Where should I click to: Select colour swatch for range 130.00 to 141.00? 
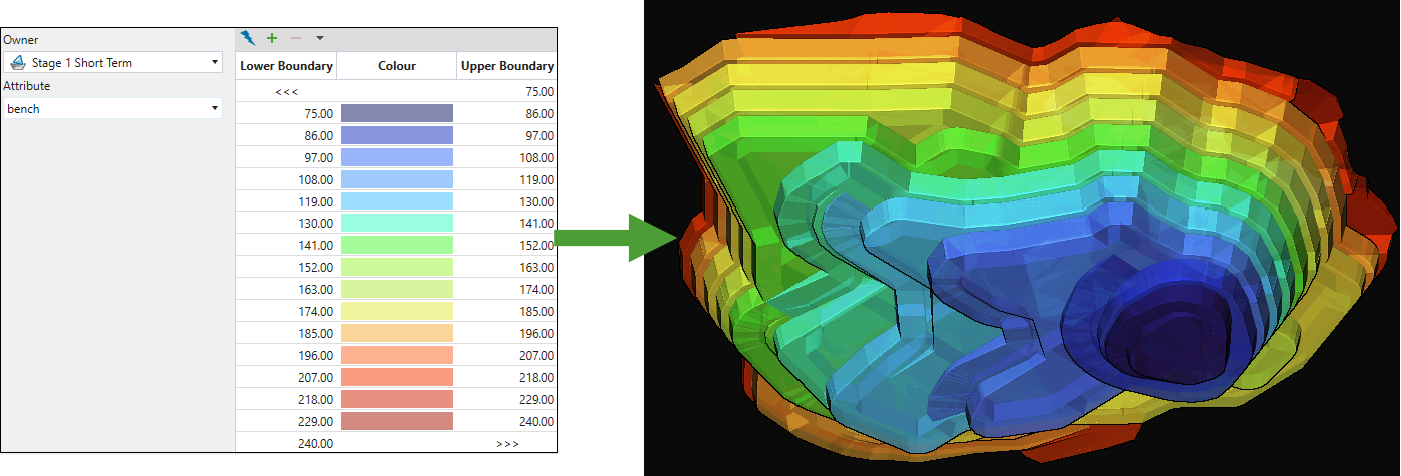click(397, 223)
